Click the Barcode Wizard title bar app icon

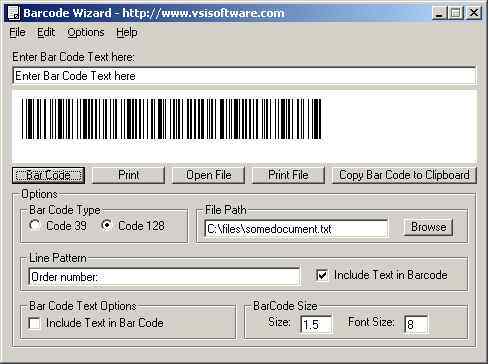(x=14, y=13)
